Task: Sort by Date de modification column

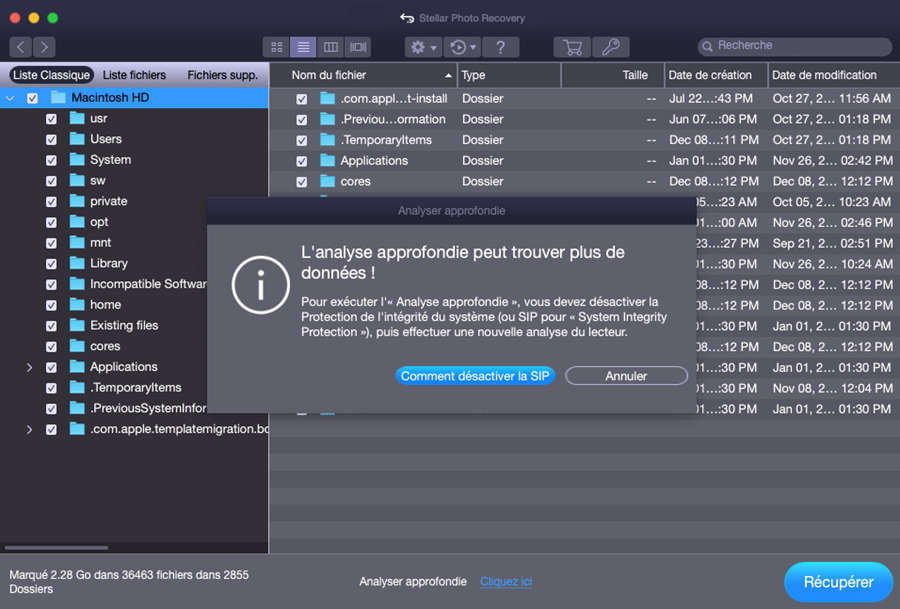Action: coord(834,75)
